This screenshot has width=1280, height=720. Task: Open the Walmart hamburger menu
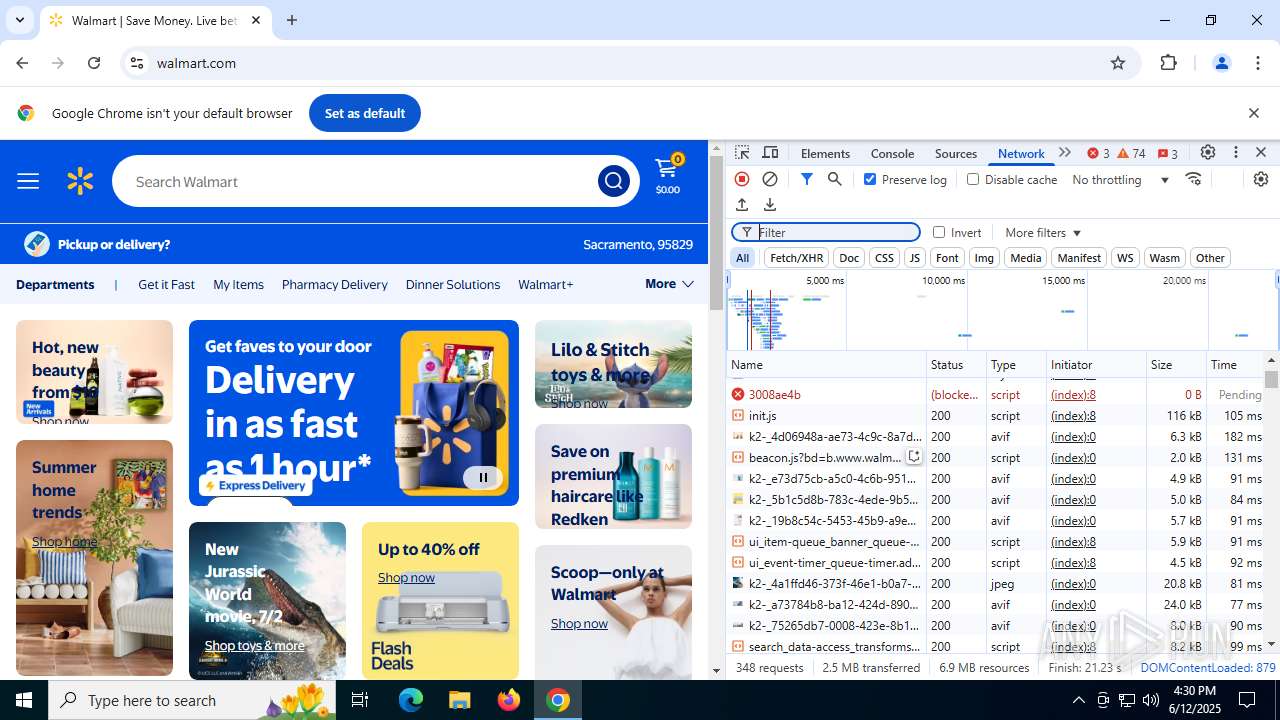(x=28, y=181)
